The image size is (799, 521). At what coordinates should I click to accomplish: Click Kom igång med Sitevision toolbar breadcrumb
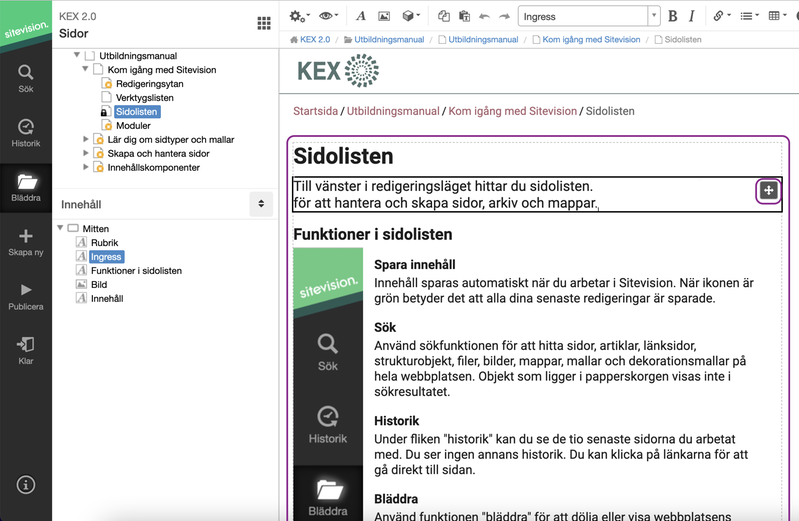586,39
